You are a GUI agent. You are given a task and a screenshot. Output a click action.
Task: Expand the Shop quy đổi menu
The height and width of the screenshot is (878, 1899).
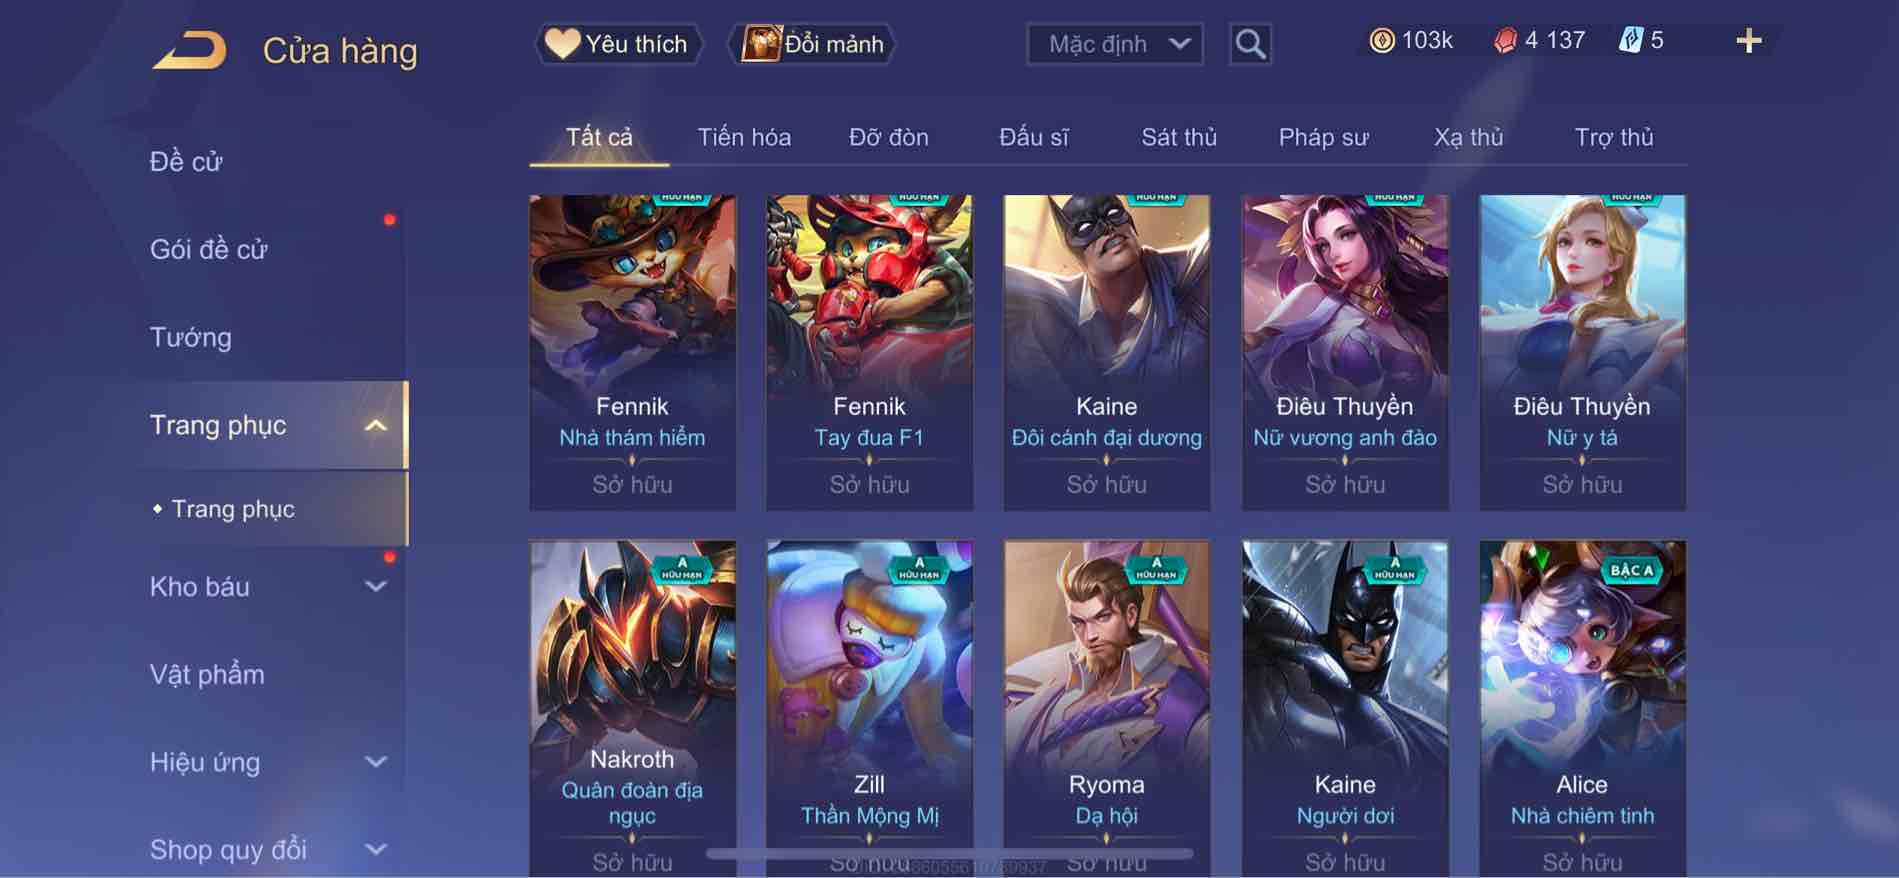point(375,850)
